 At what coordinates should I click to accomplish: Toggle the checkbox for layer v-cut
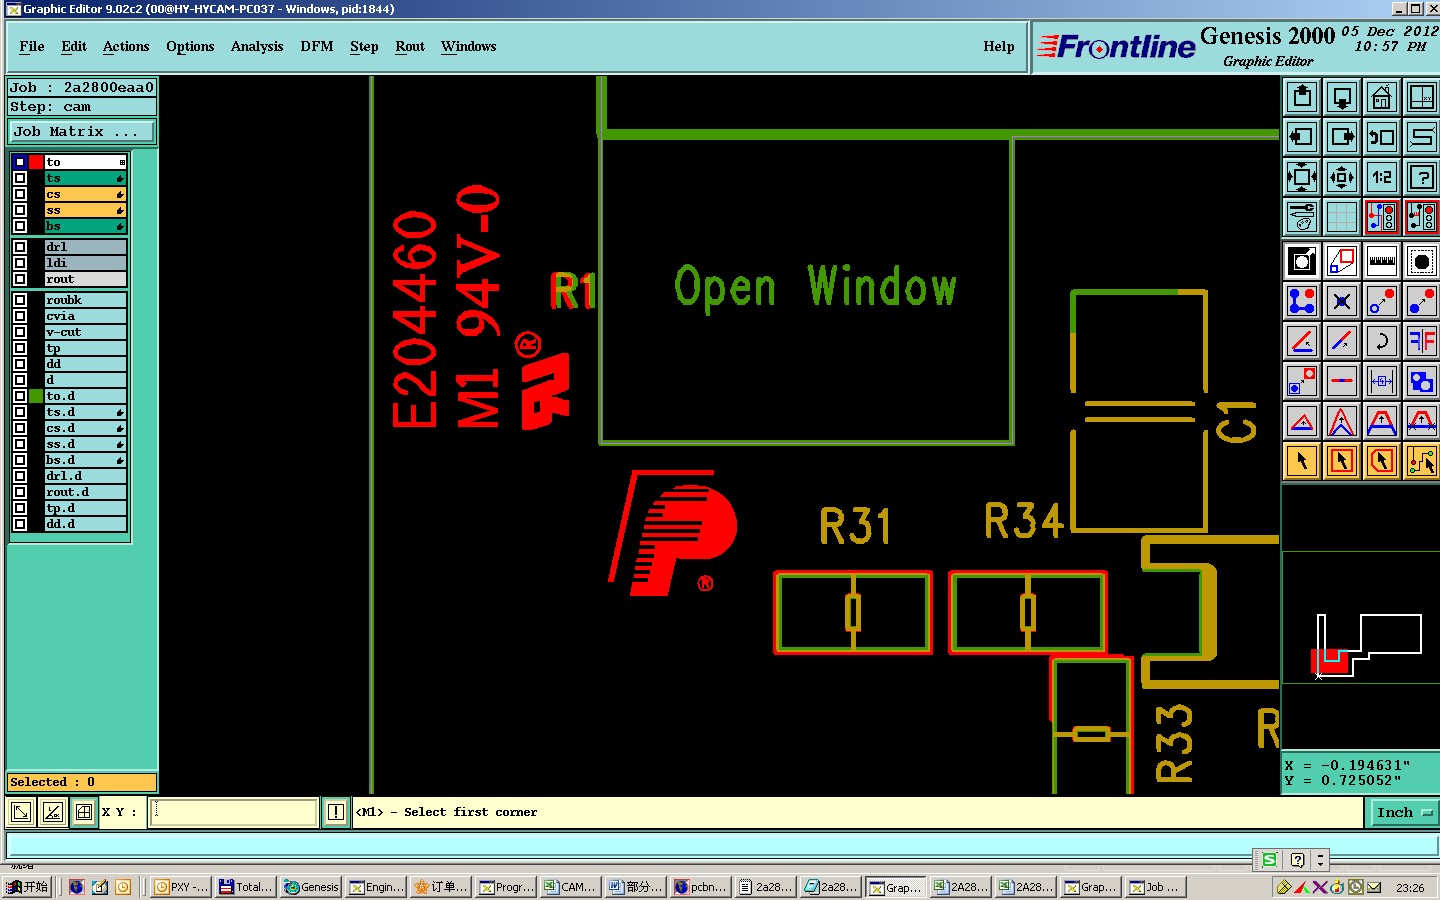(20, 332)
